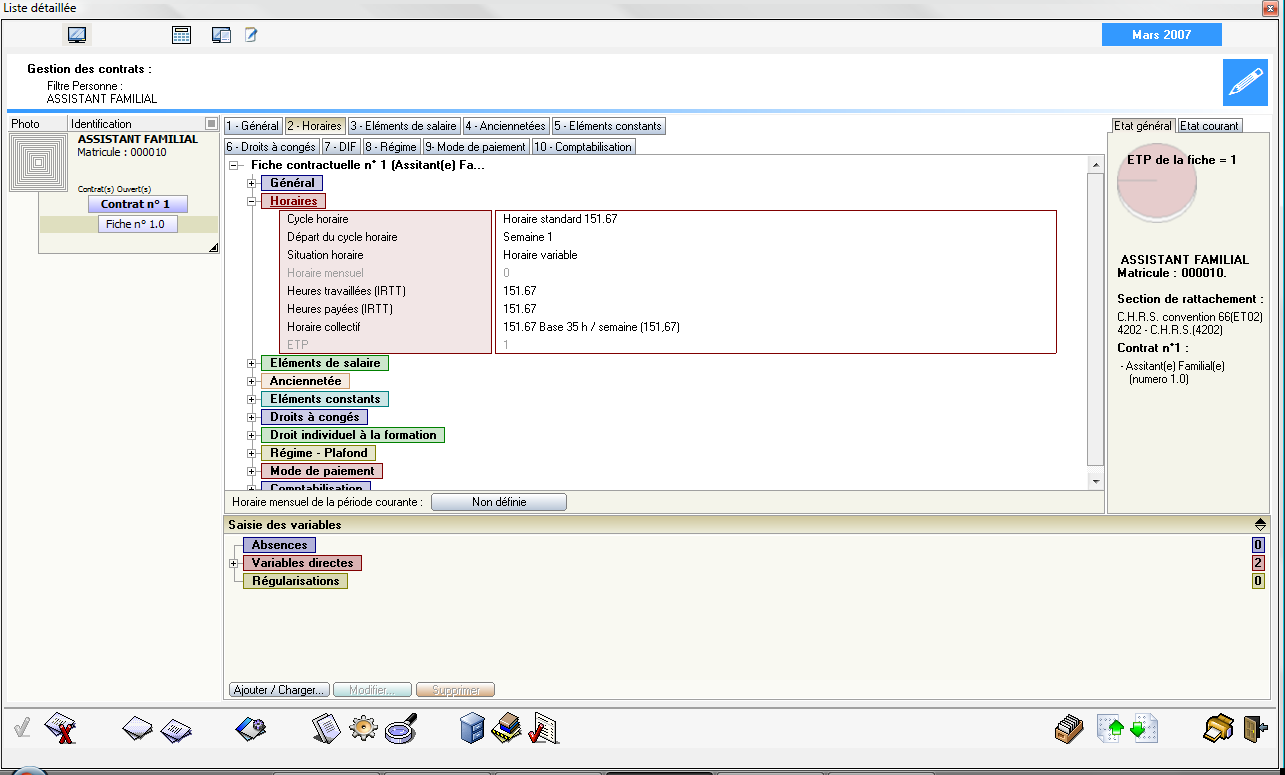Click the Horaire collectif value 151.67 Base 35 h
Image resolution: width=1285 pixels, height=775 pixels.
click(x=592, y=327)
